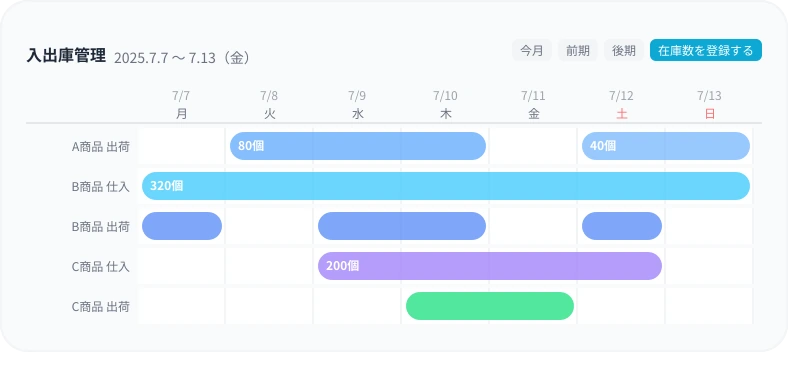Select the green C商品 出荷 bar
Screen dimensions: 788x368
tap(490, 306)
